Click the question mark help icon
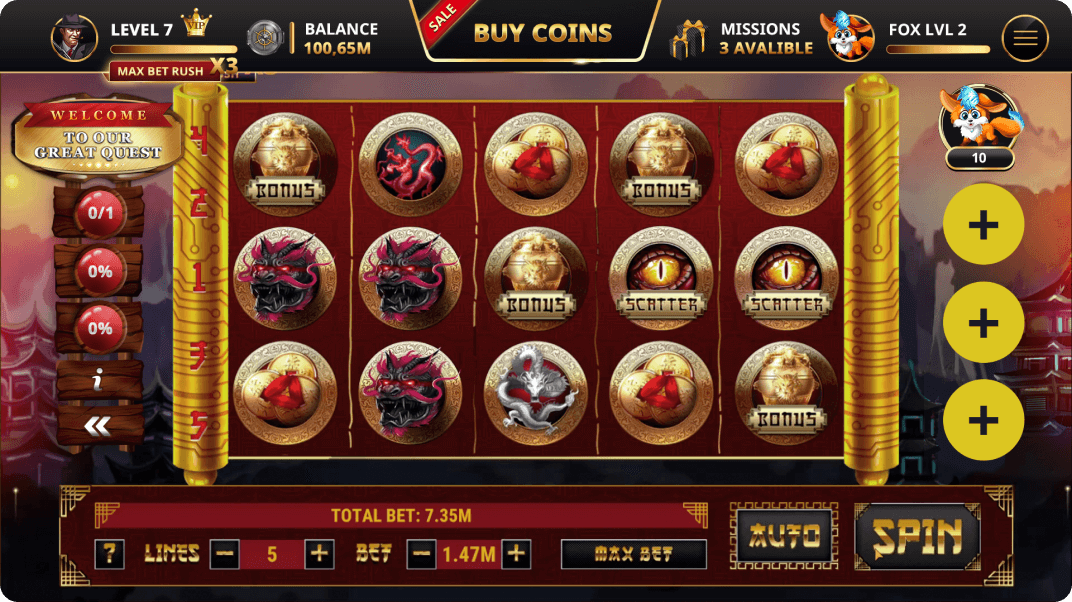The image size is (1072, 602). 109,553
